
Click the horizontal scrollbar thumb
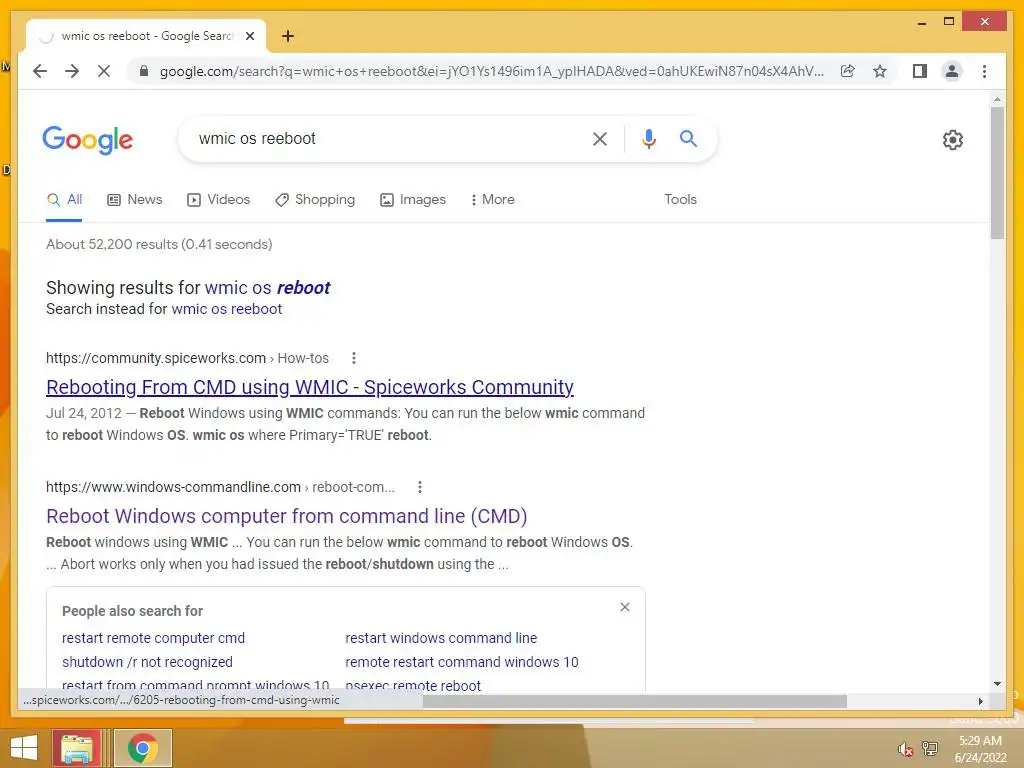(x=635, y=701)
